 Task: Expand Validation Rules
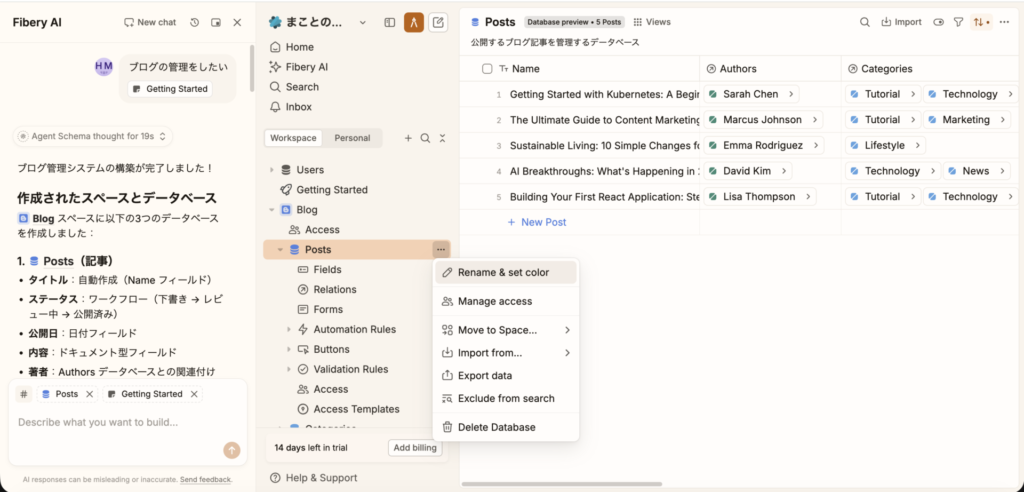pos(289,369)
